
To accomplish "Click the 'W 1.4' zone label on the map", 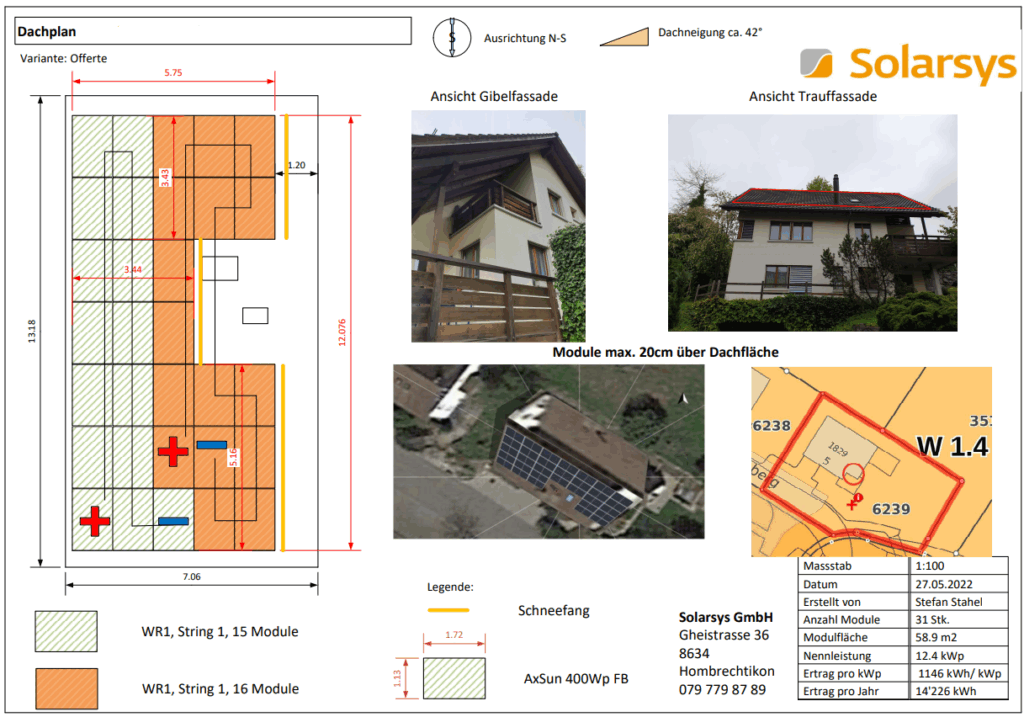I will (x=952, y=446).
